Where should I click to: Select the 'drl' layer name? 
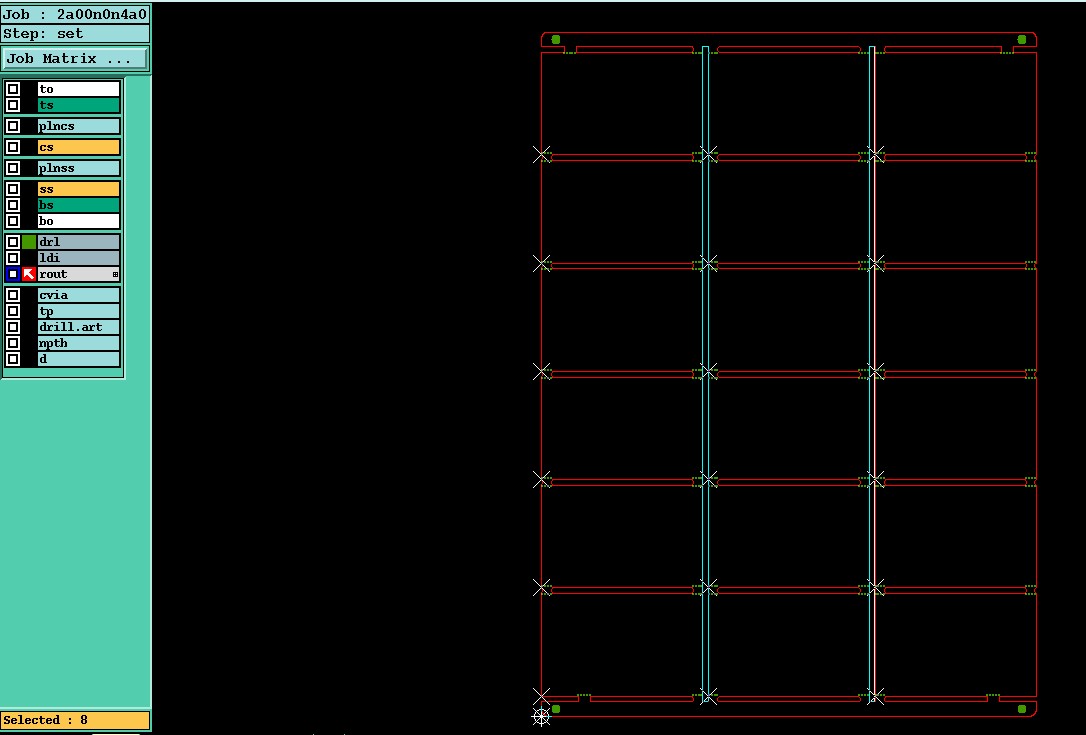78,242
